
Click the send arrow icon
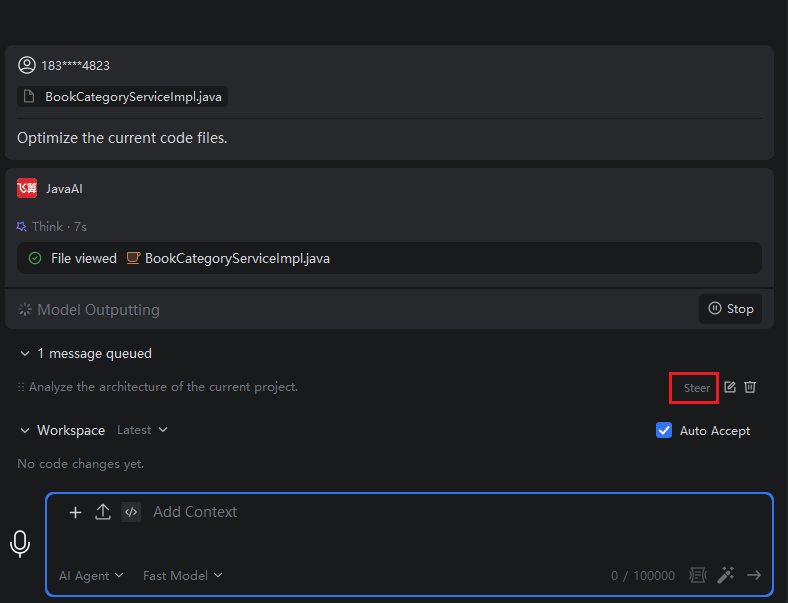click(x=754, y=575)
